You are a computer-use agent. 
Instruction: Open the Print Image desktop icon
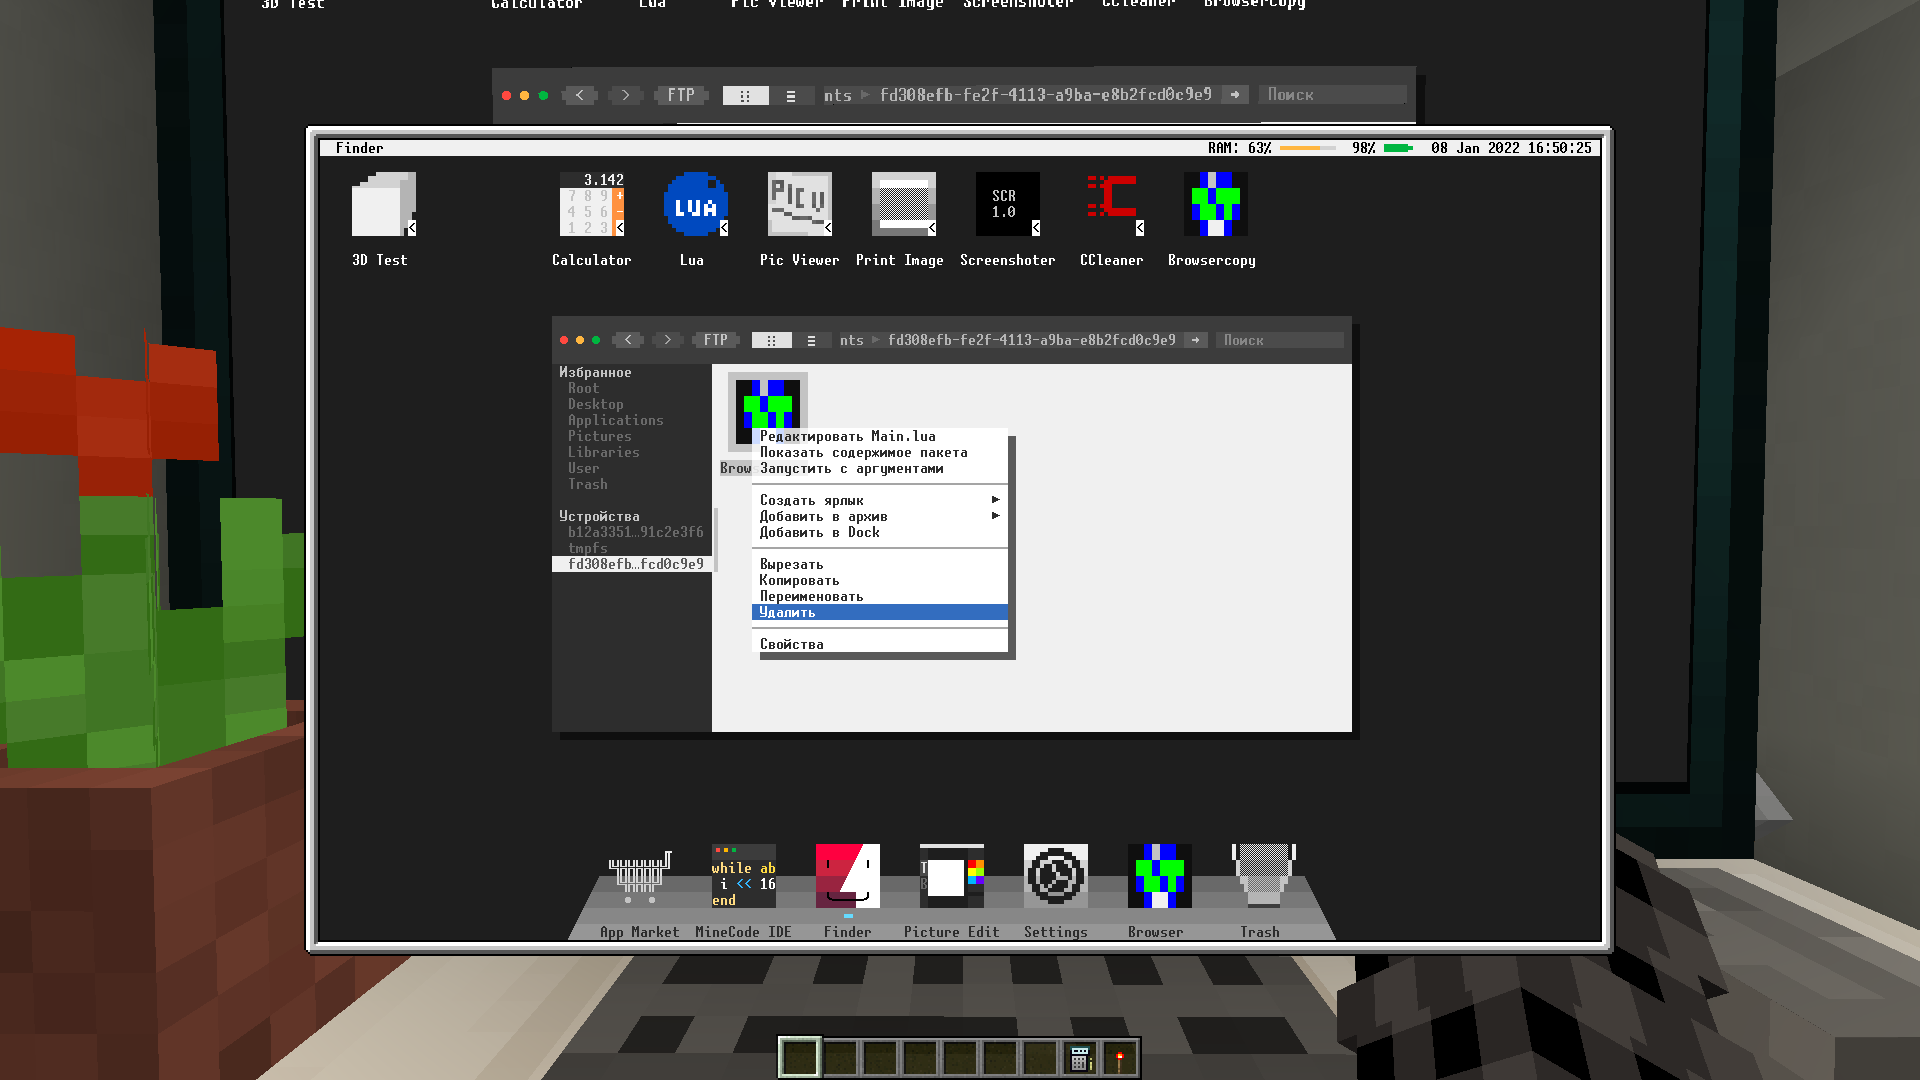tap(903, 205)
